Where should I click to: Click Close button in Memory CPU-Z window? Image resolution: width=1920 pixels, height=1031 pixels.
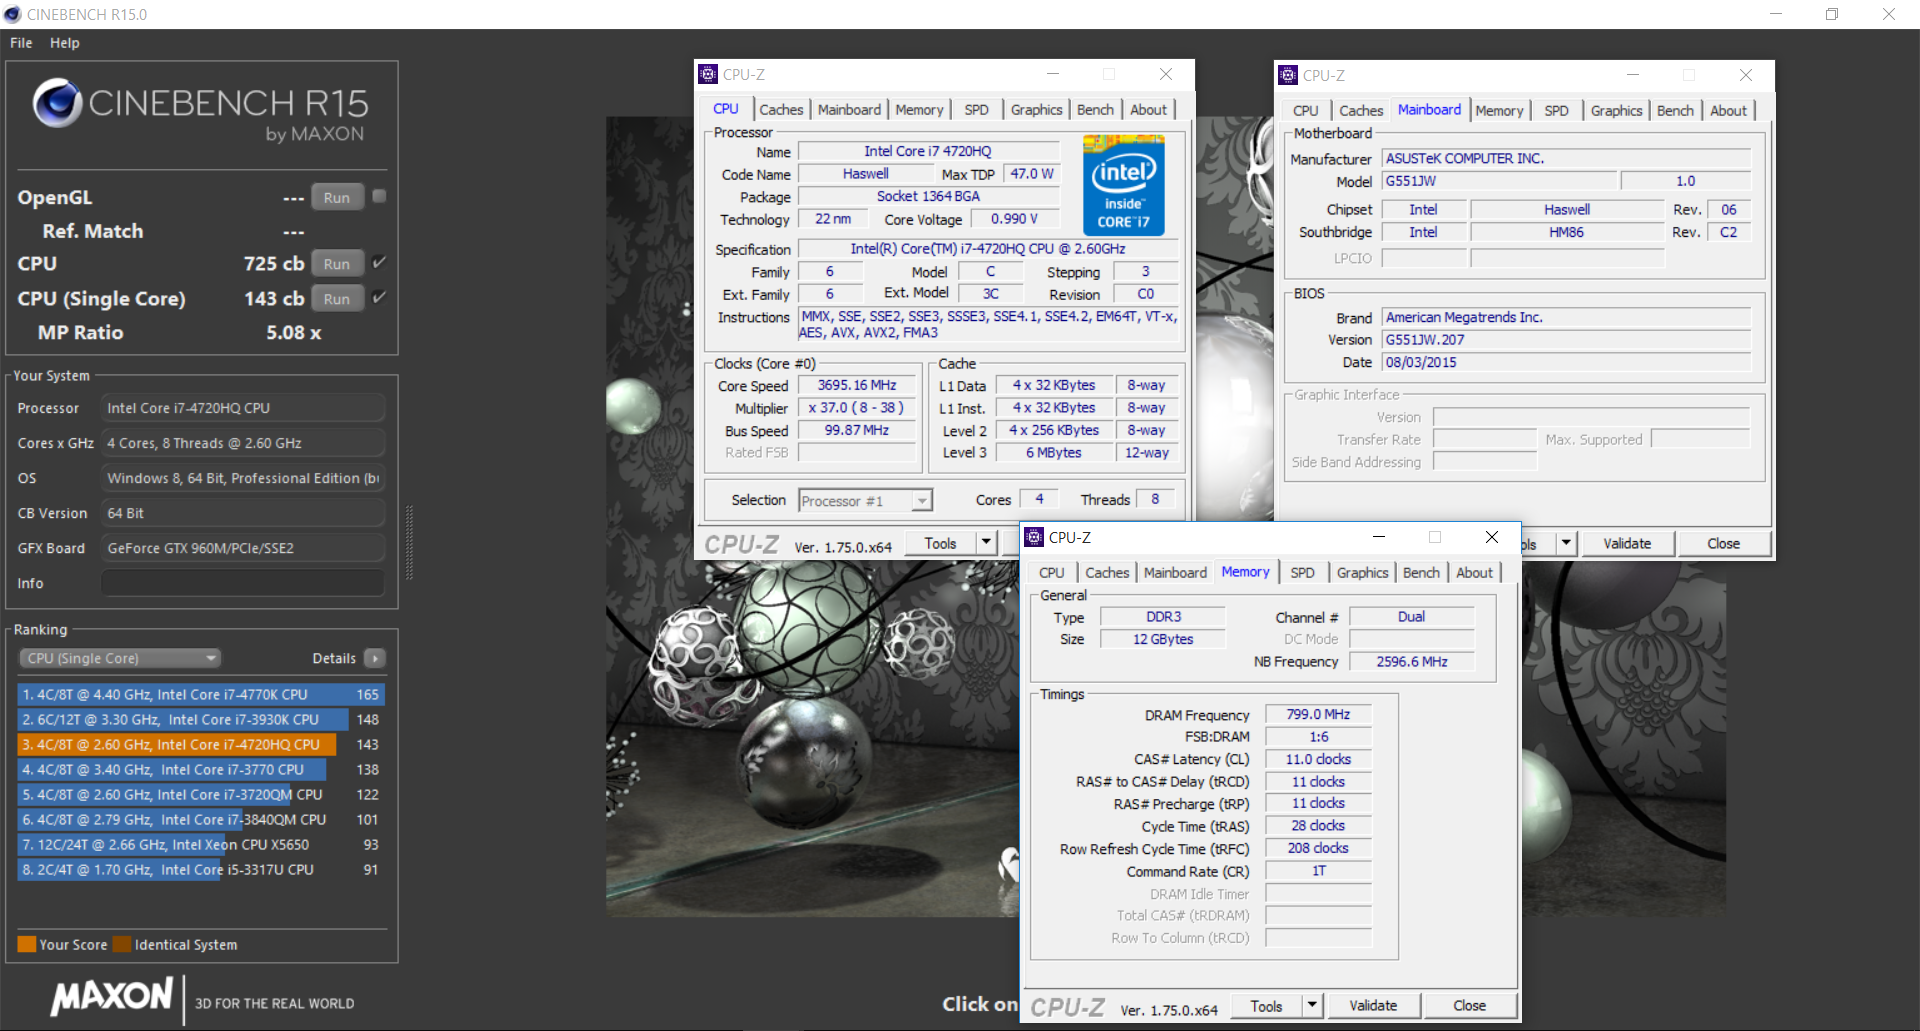pyautogui.click(x=1469, y=1005)
